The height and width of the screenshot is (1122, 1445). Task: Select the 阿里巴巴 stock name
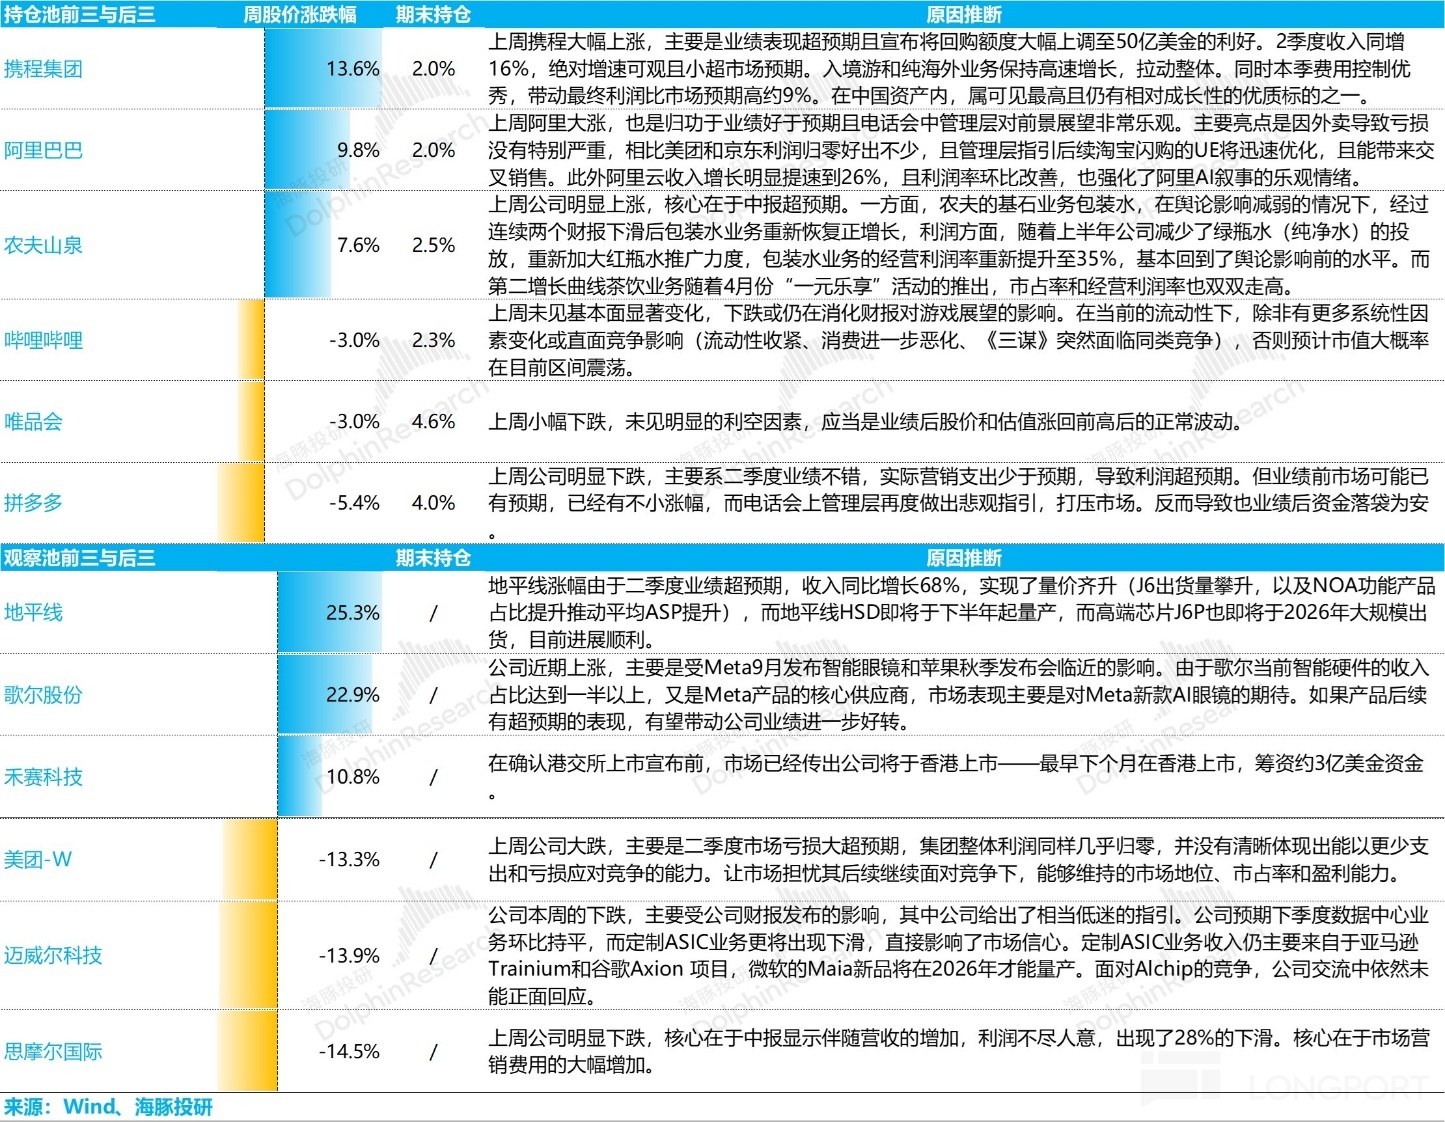tap(43, 150)
